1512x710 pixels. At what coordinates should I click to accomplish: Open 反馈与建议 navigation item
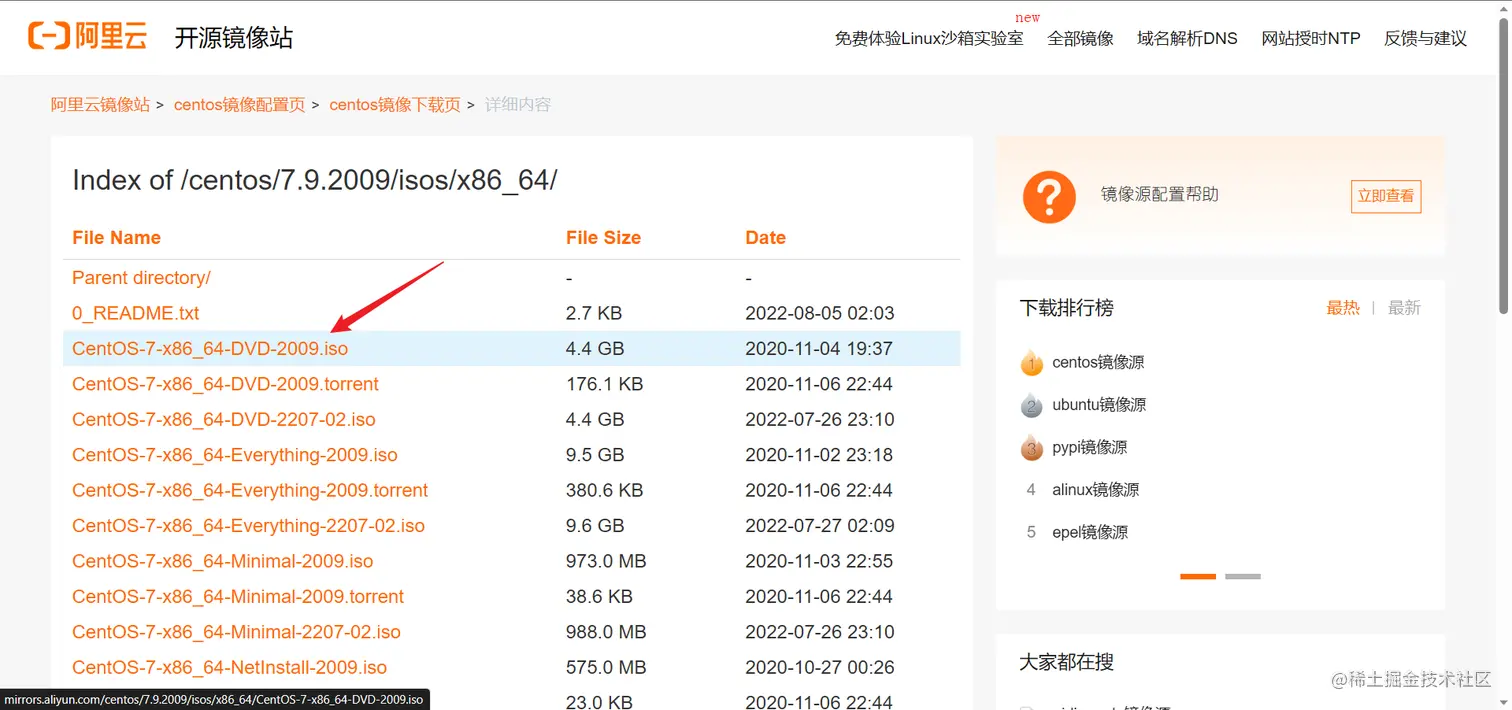tap(1425, 38)
